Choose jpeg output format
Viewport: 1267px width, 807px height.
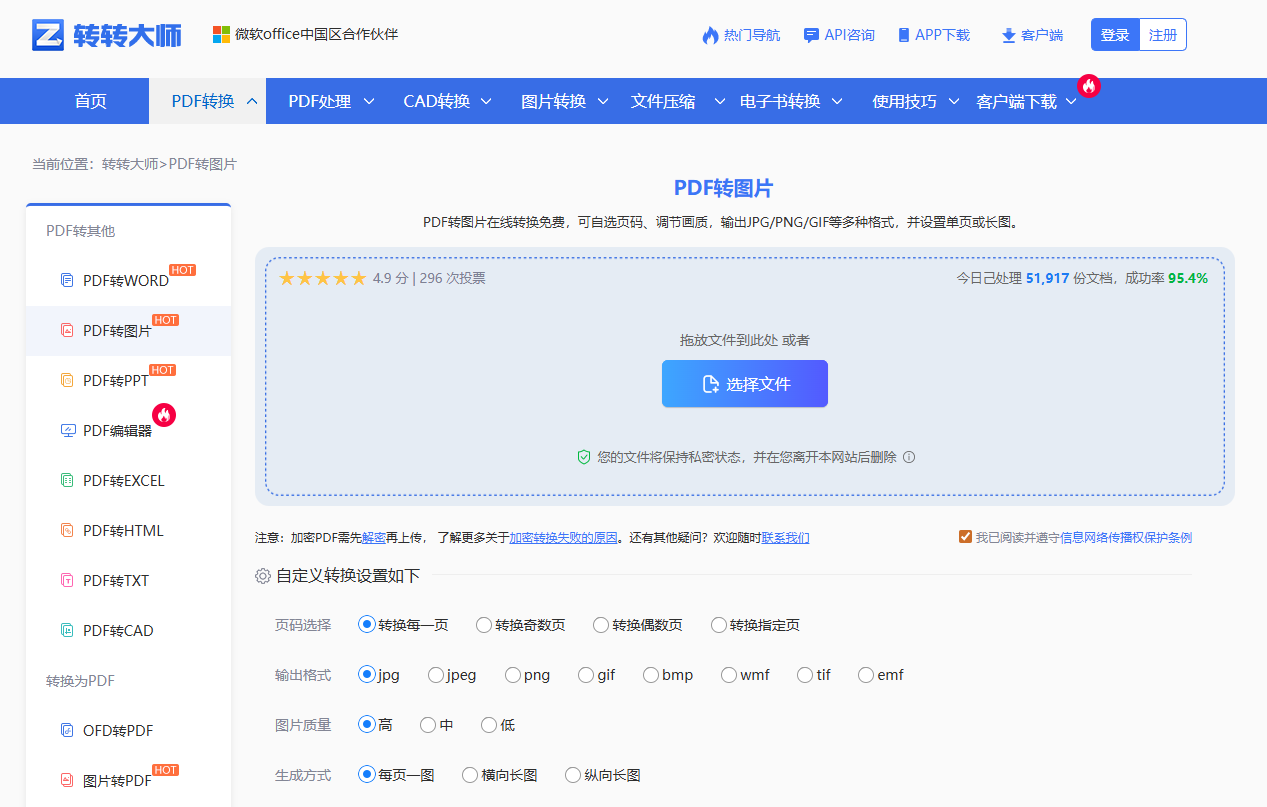tap(436, 675)
